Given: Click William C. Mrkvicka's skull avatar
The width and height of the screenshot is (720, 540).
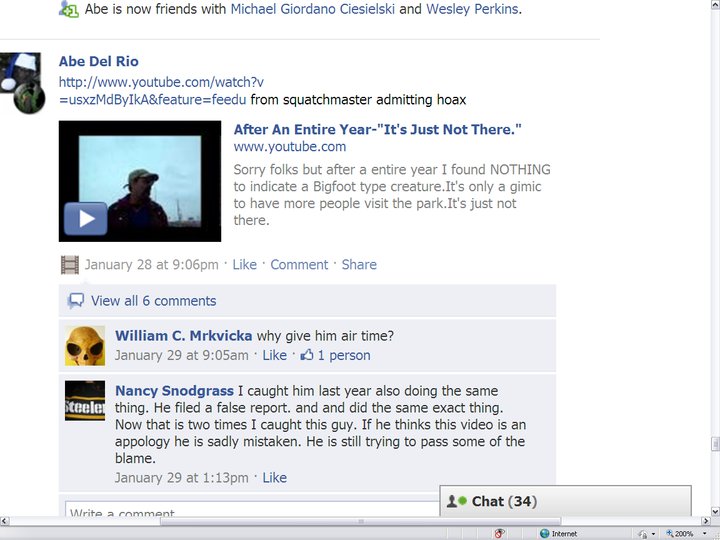Looking at the screenshot, I should 85,346.
